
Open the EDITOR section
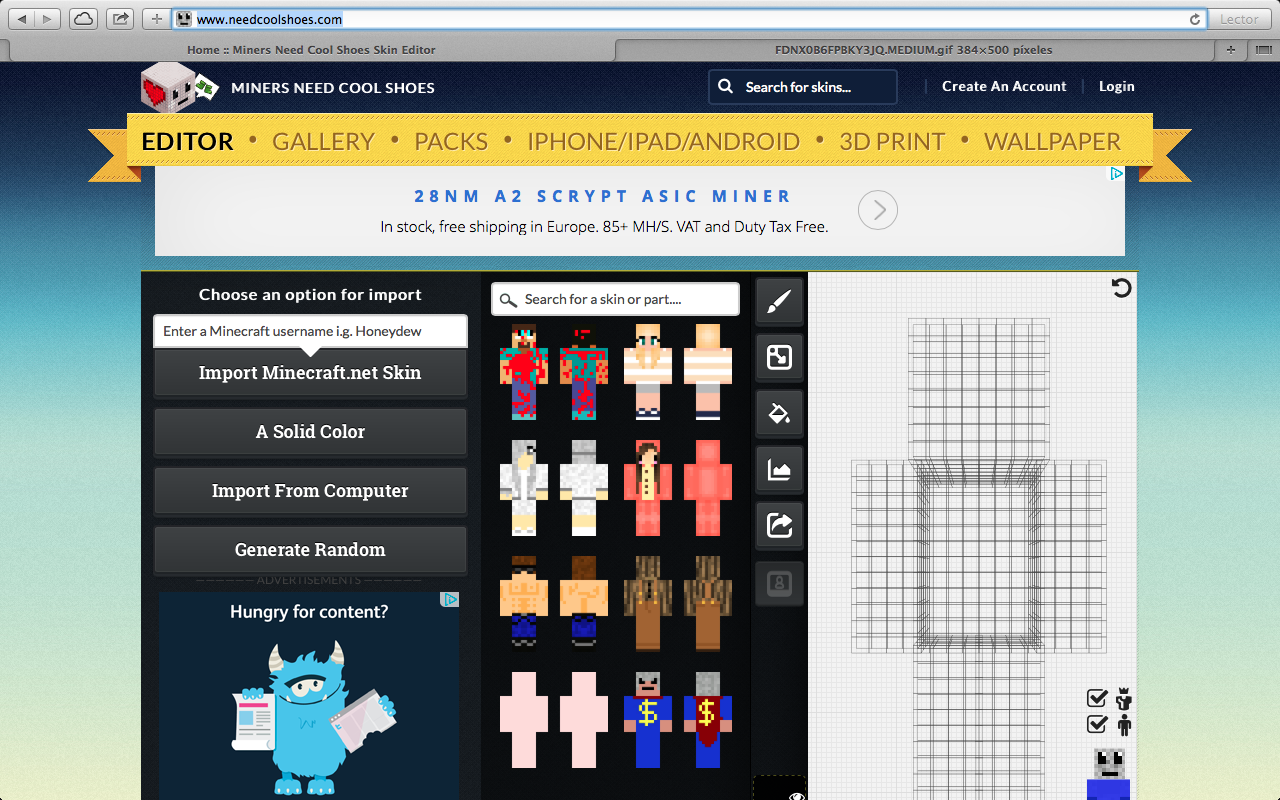(188, 142)
